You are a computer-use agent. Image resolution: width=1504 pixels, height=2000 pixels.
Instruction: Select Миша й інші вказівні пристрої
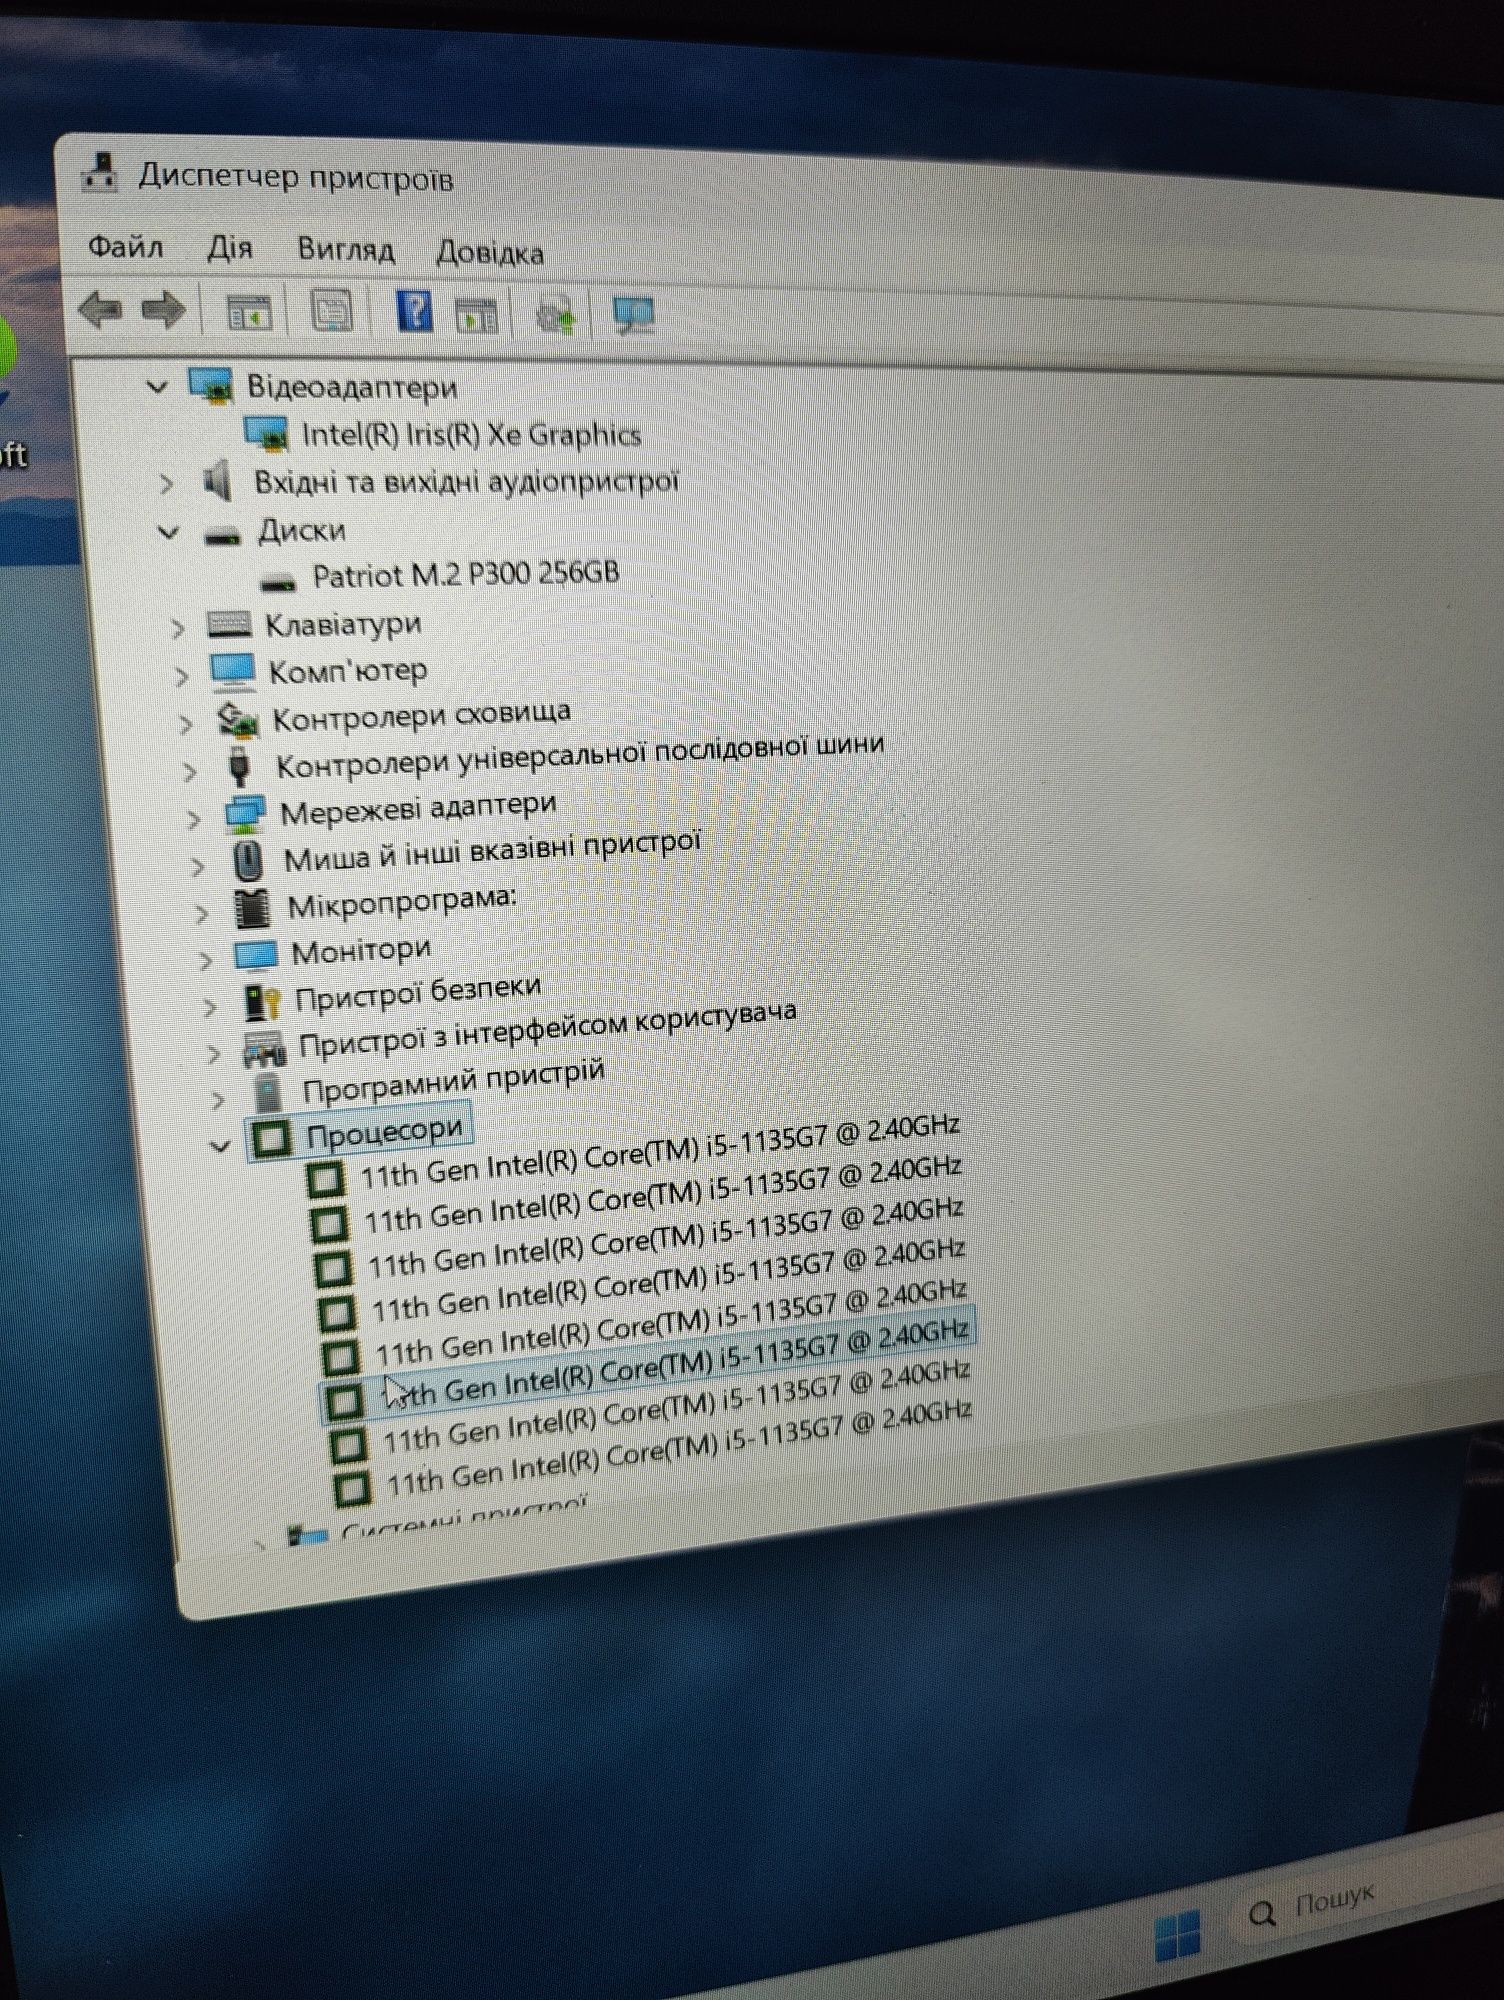coord(491,851)
